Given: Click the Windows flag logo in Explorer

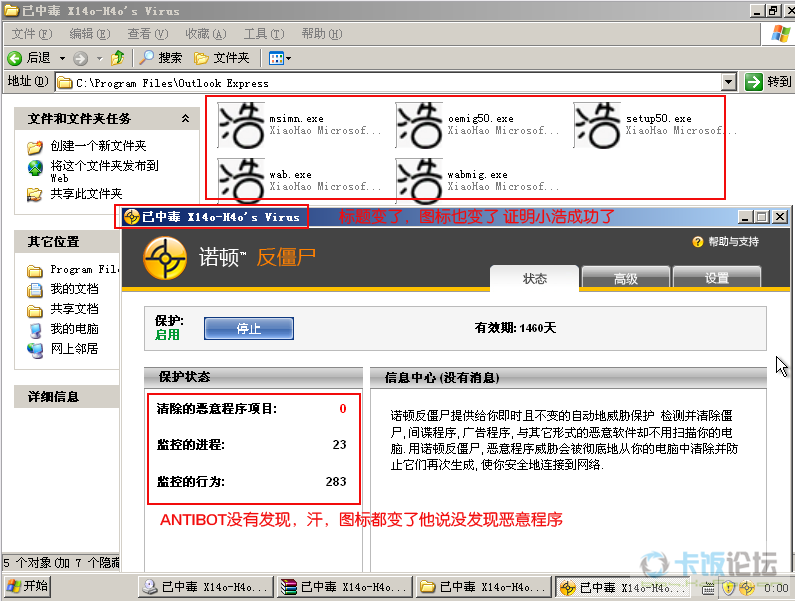Looking at the screenshot, I should [780, 34].
